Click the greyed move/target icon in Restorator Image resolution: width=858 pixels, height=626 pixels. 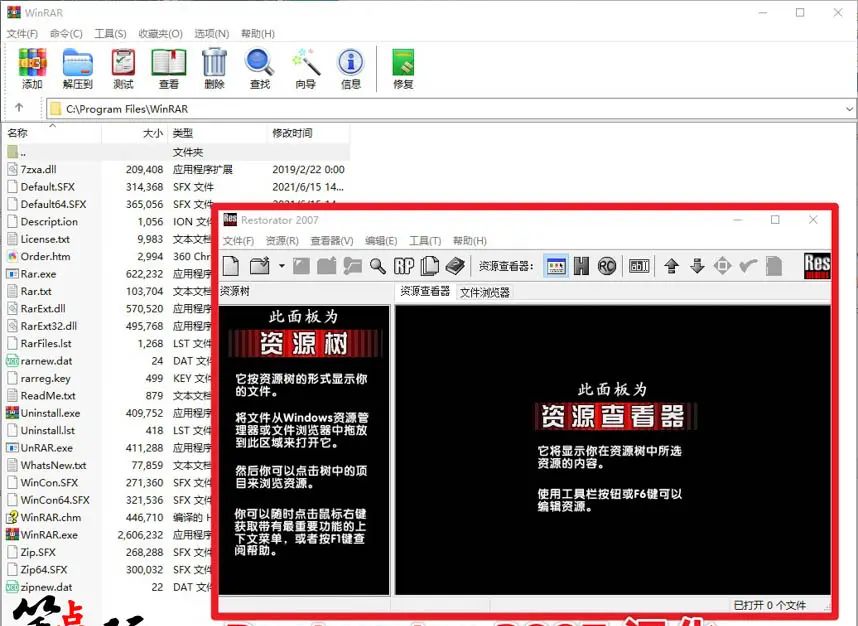pyautogui.click(x=722, y=266)
